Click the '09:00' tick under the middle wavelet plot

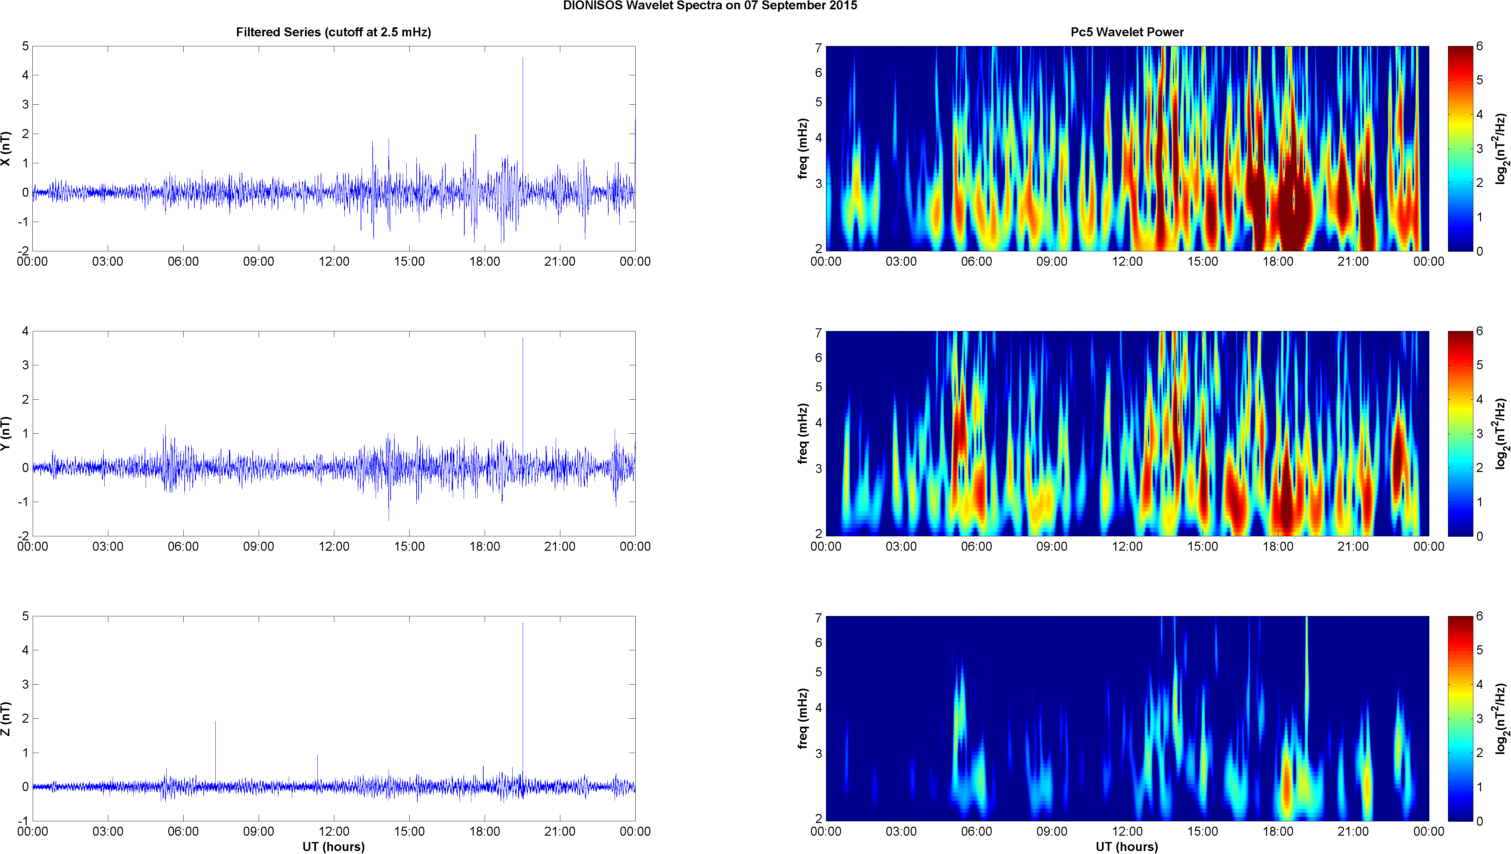click(1052, 547)
